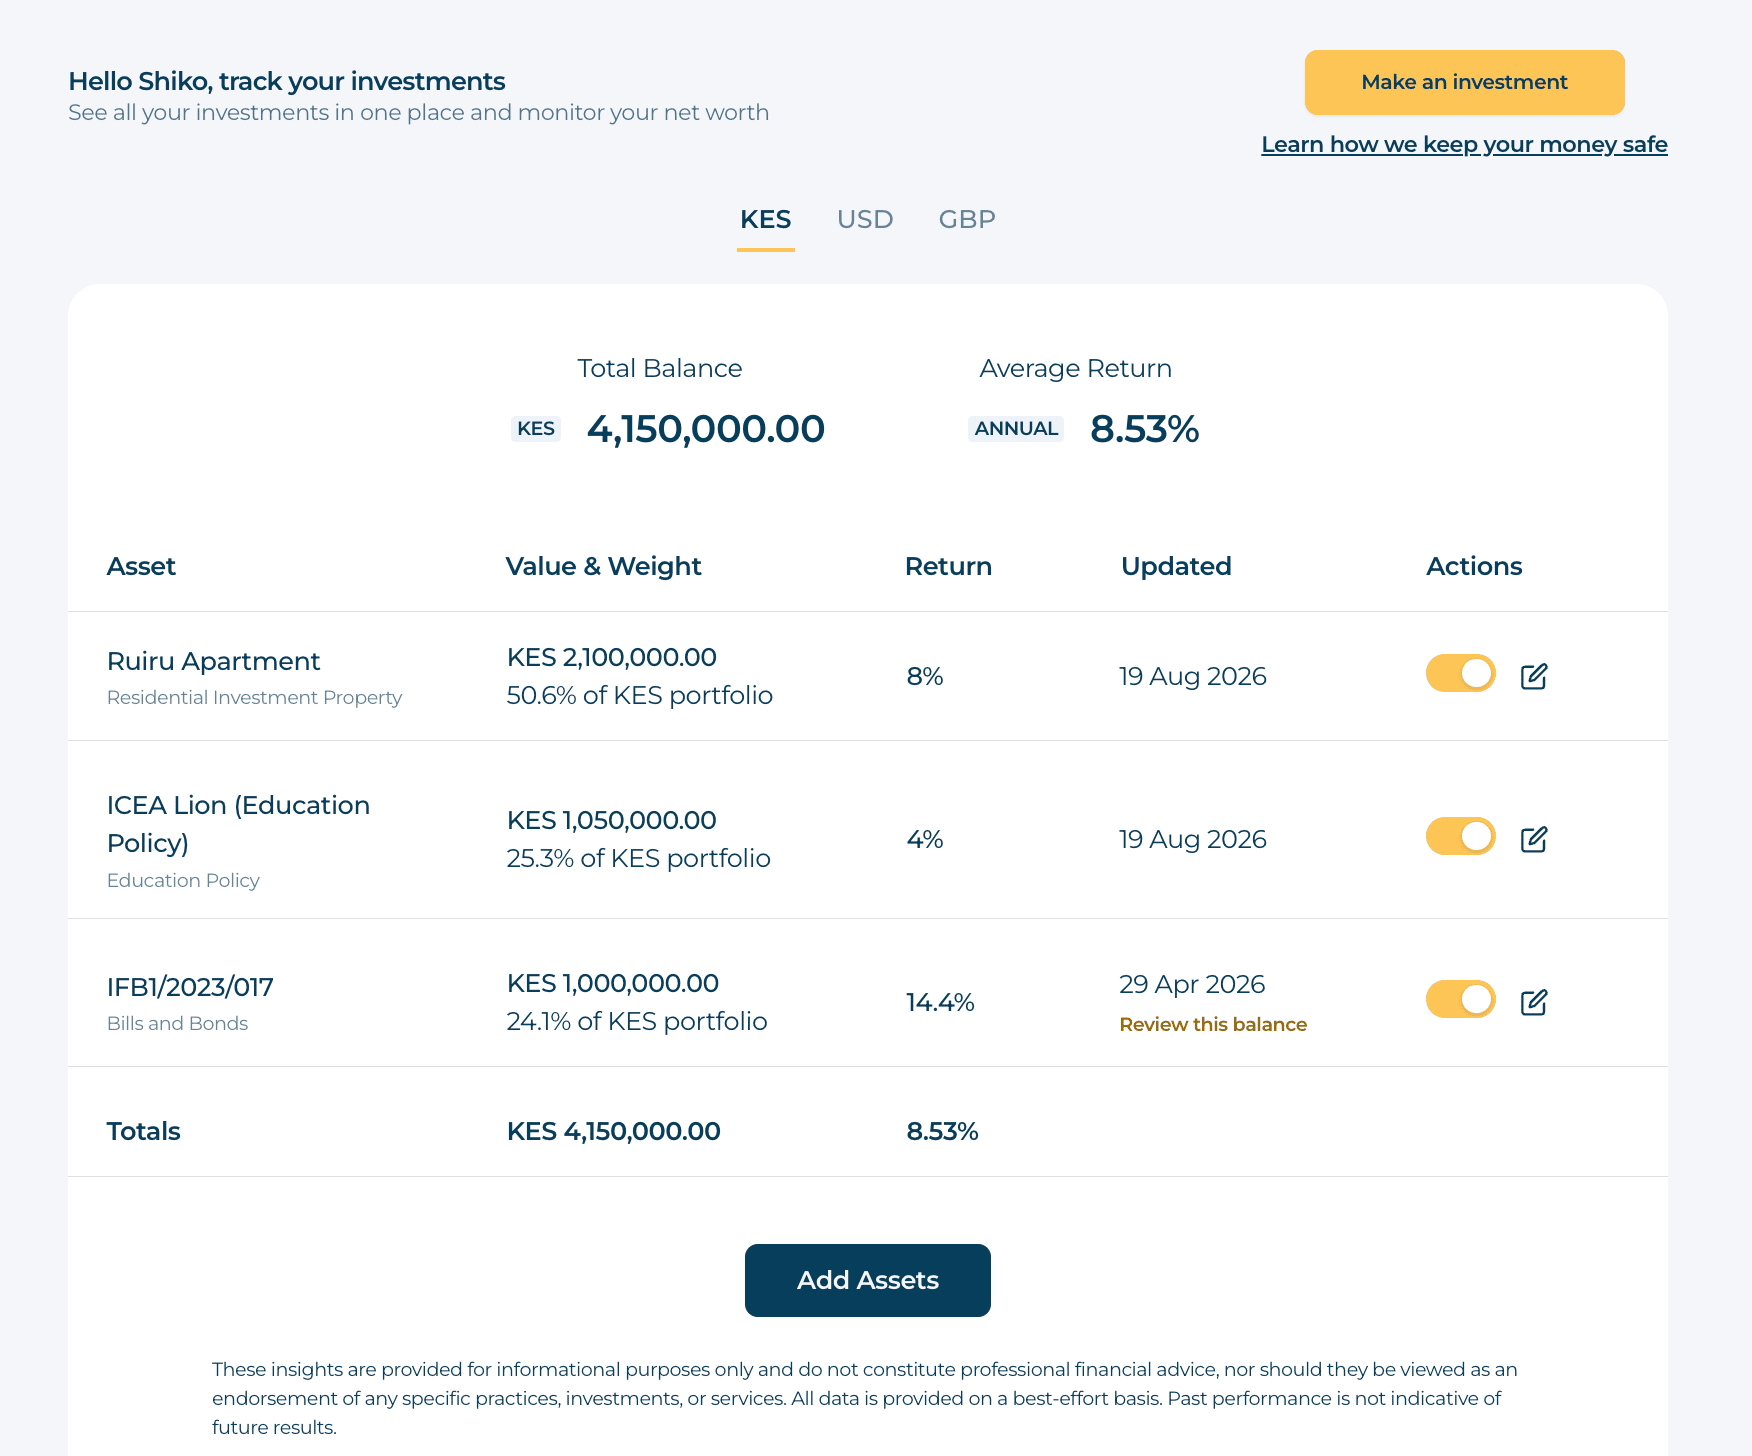Screen dimensions: 1752x1456
Task: Click Make an investment button
Action: click(1465, 82)
